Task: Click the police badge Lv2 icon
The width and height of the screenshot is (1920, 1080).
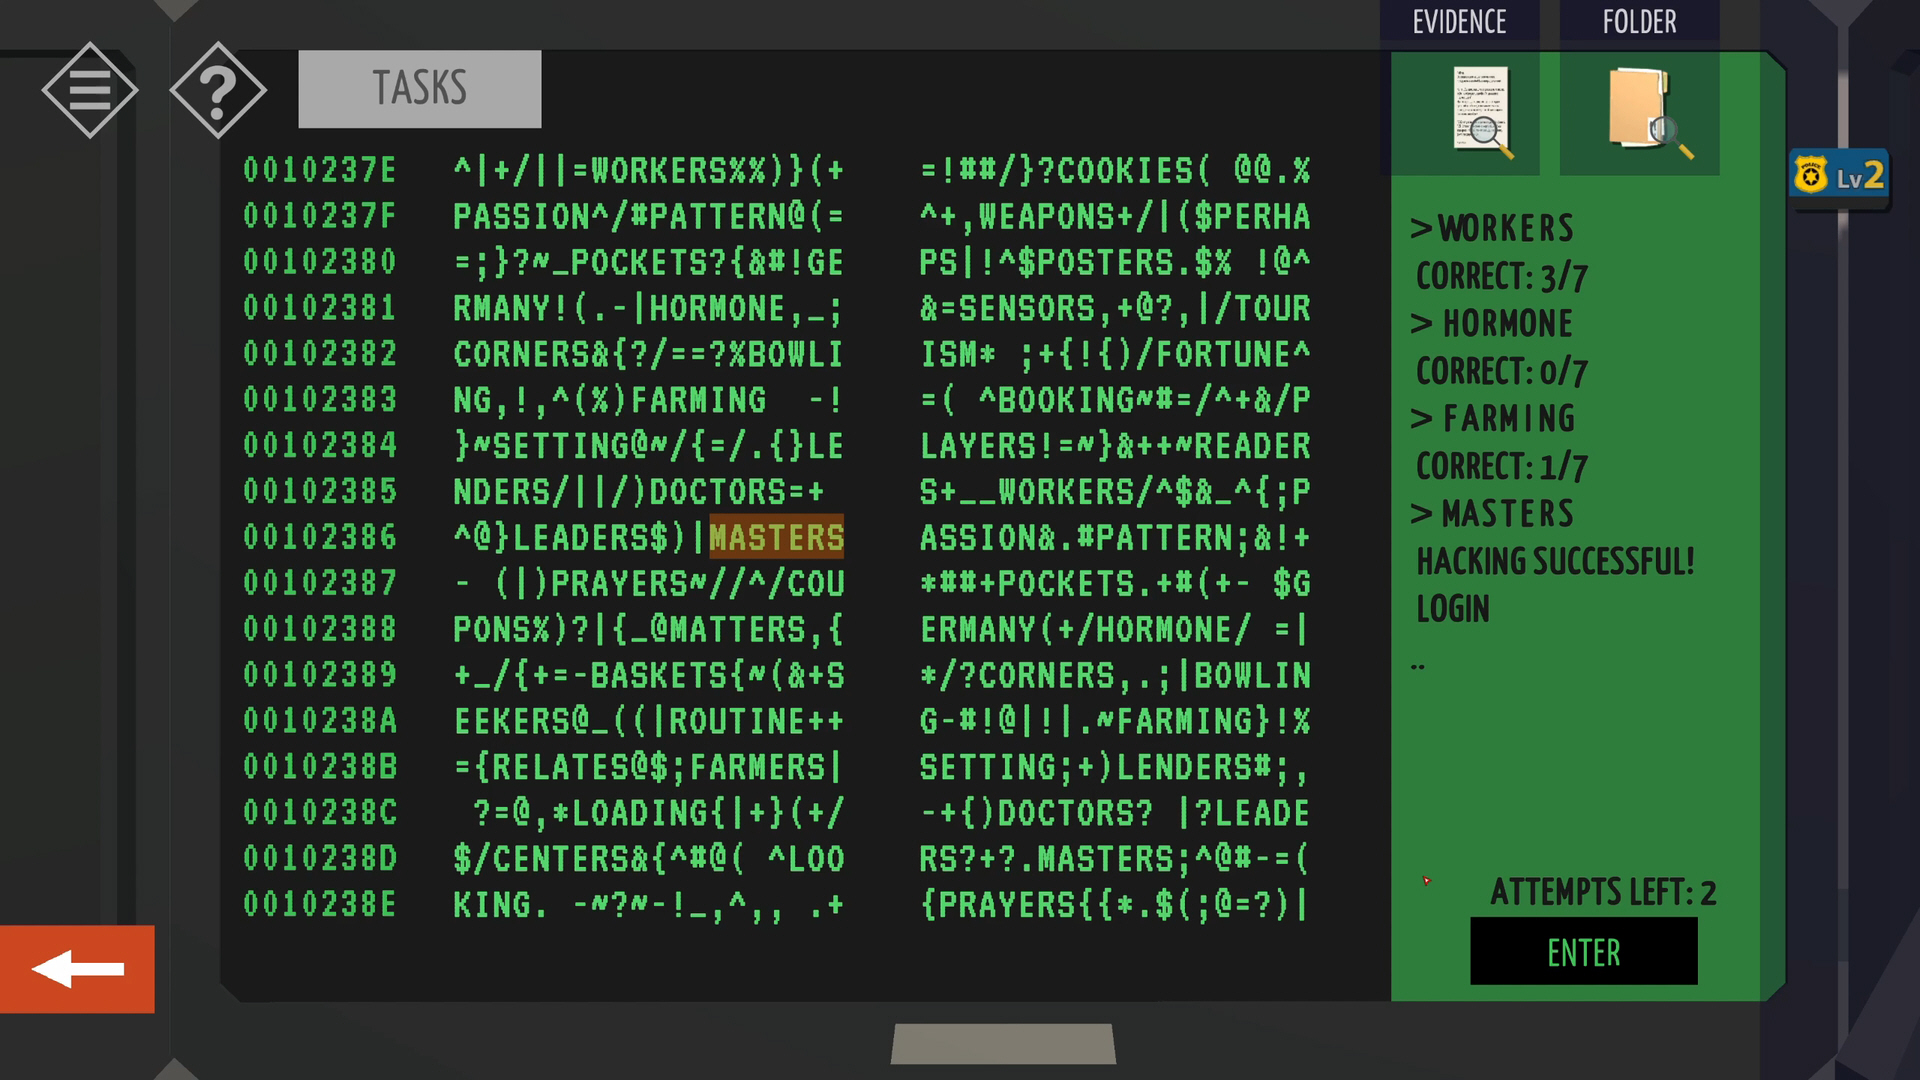Action: [1838, 177]
